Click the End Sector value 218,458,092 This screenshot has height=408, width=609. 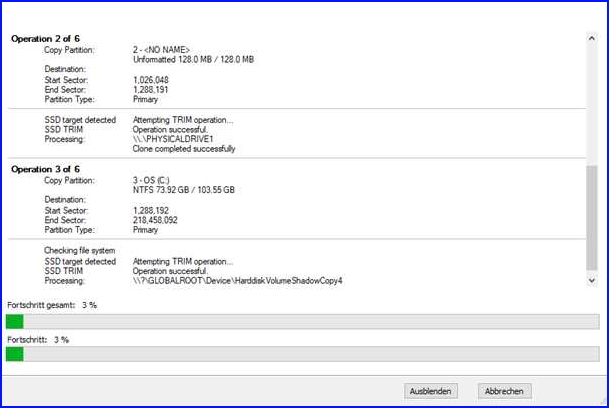coord(155,219)
